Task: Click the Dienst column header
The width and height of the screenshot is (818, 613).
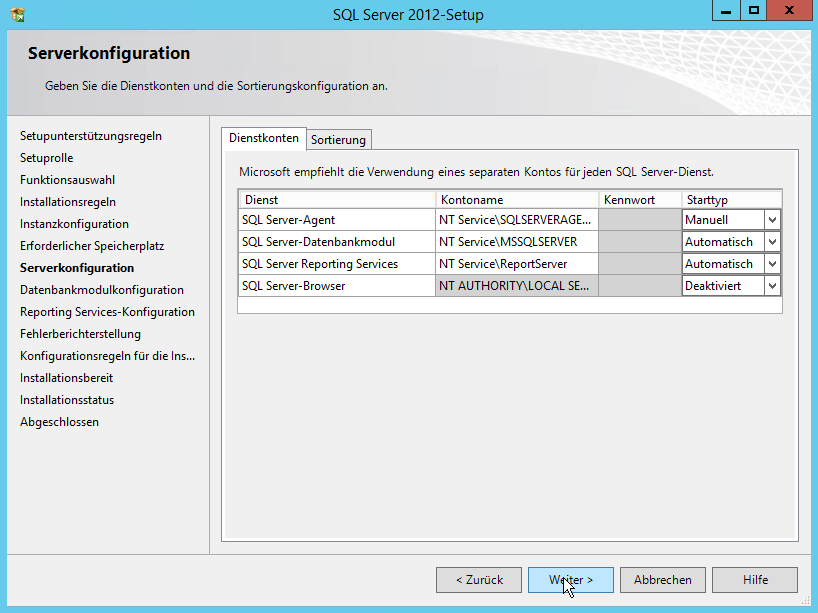Action: point(336,200)
